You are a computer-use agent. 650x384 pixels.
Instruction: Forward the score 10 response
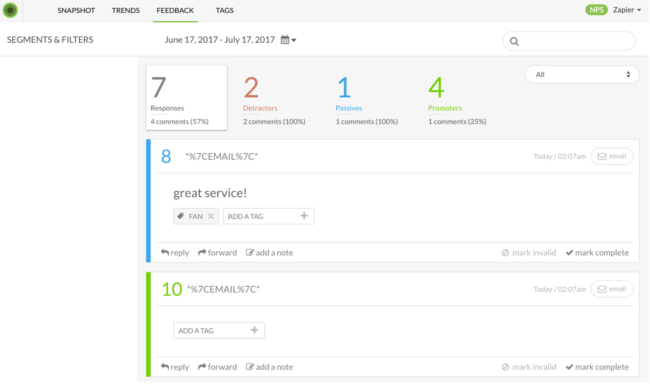tap(217, 367)
